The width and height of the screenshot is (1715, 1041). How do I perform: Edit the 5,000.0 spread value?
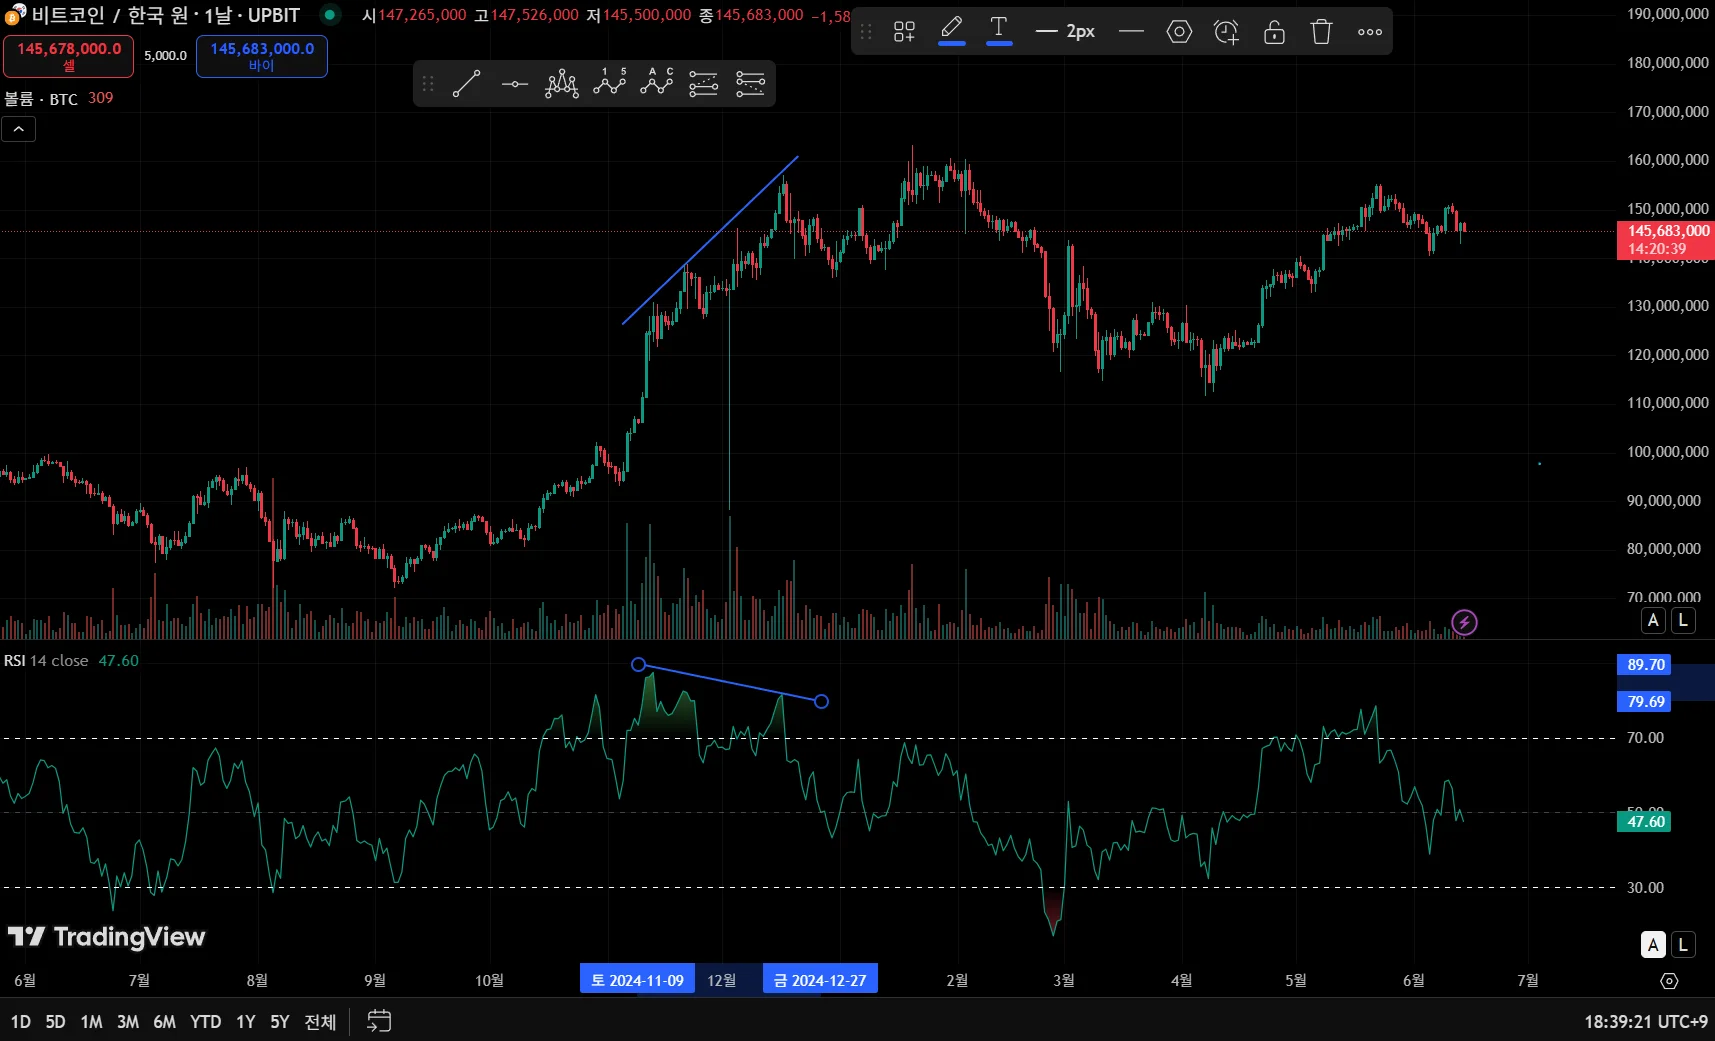[x=165, y=56]
